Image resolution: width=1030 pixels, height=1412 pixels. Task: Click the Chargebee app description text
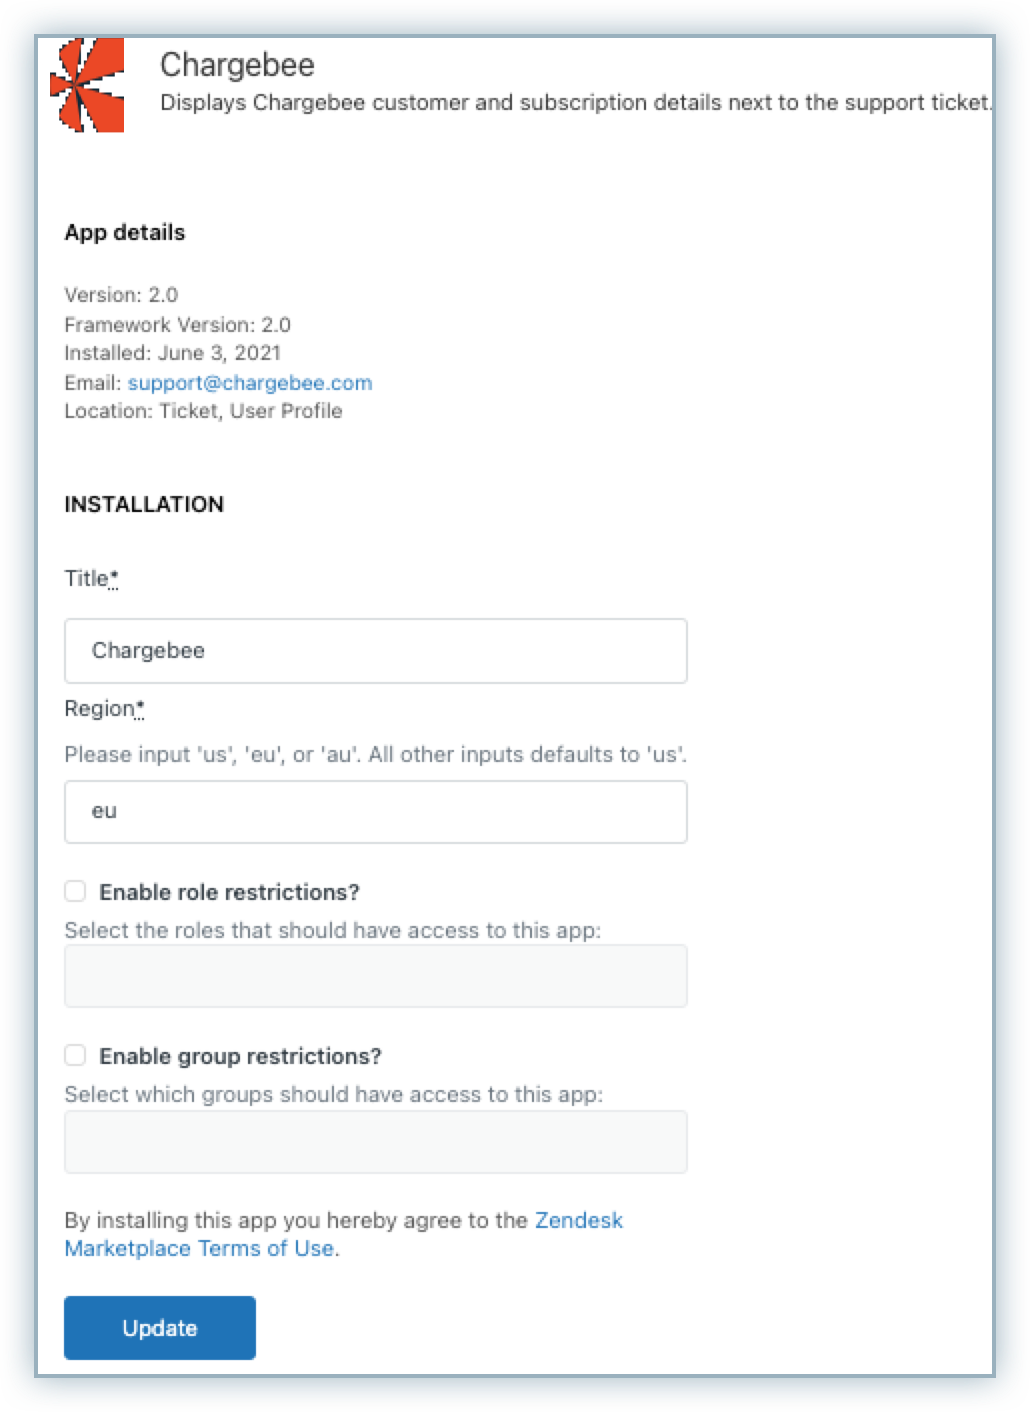[575, 103]
